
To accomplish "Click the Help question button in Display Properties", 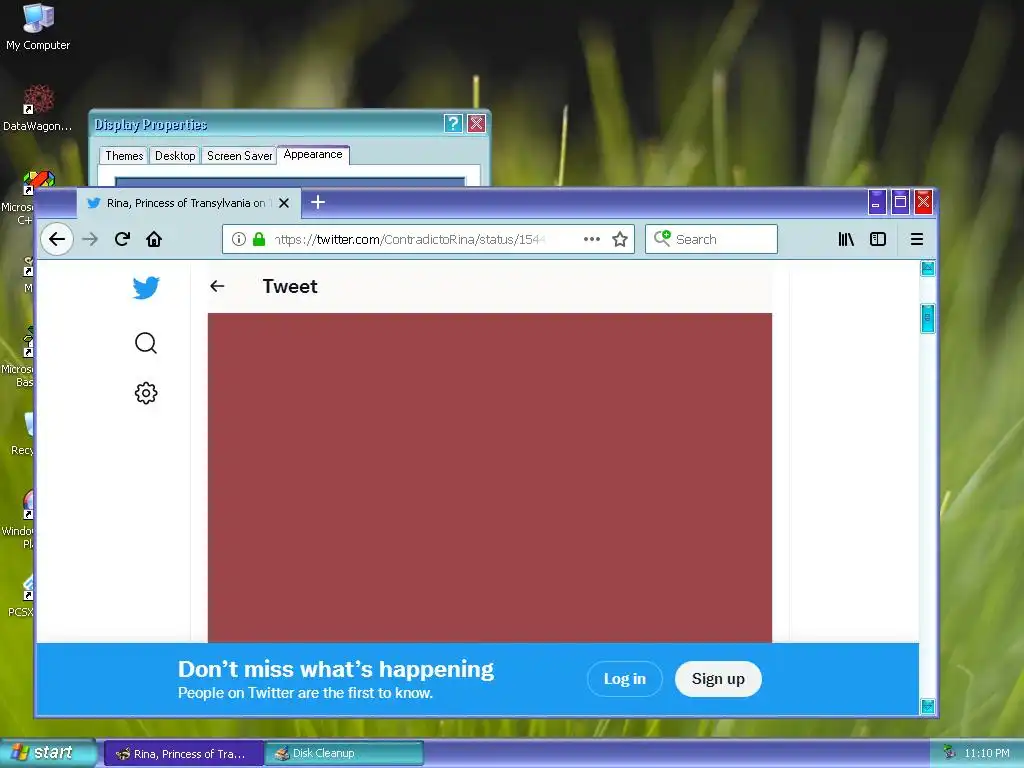I will (x=453, y=123).
